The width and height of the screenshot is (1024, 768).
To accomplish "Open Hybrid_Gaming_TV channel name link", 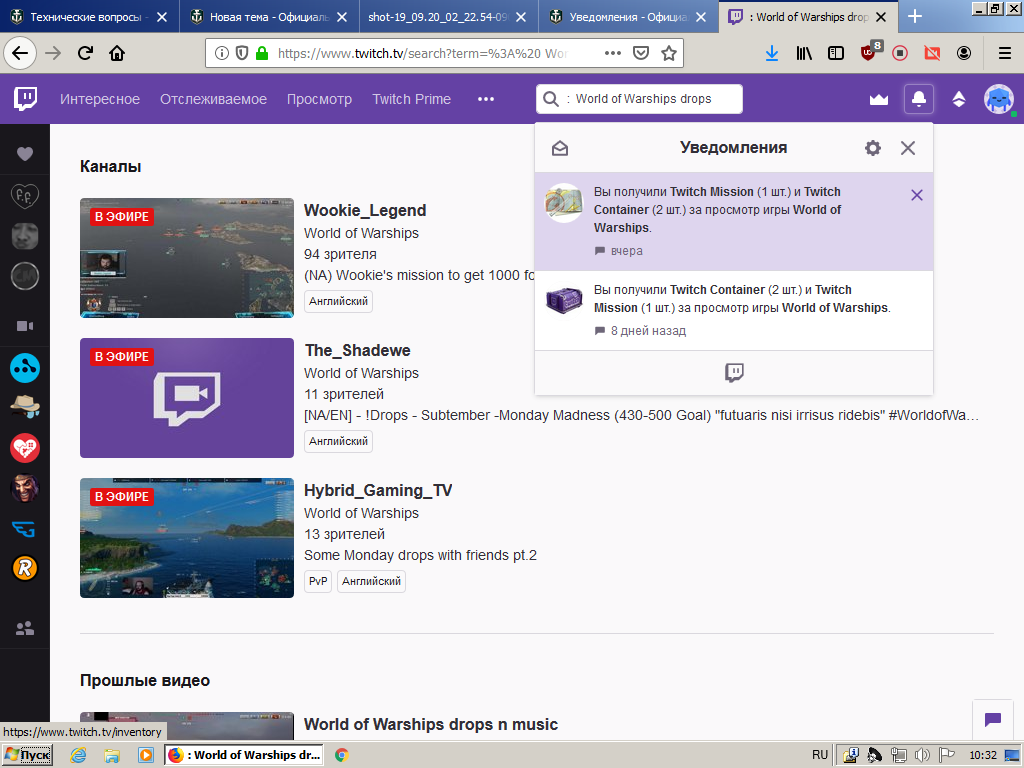I will pyautogui.click(x=378, y=490).
